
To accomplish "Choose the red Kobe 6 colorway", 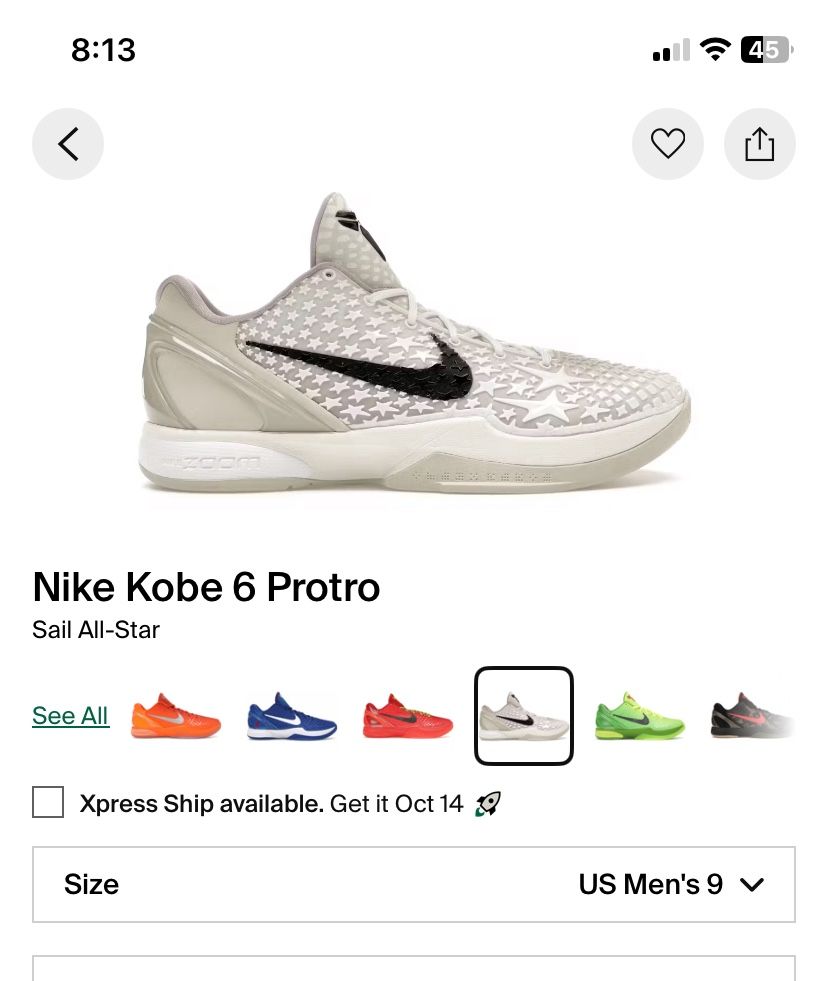I will (x=408, y=716).
